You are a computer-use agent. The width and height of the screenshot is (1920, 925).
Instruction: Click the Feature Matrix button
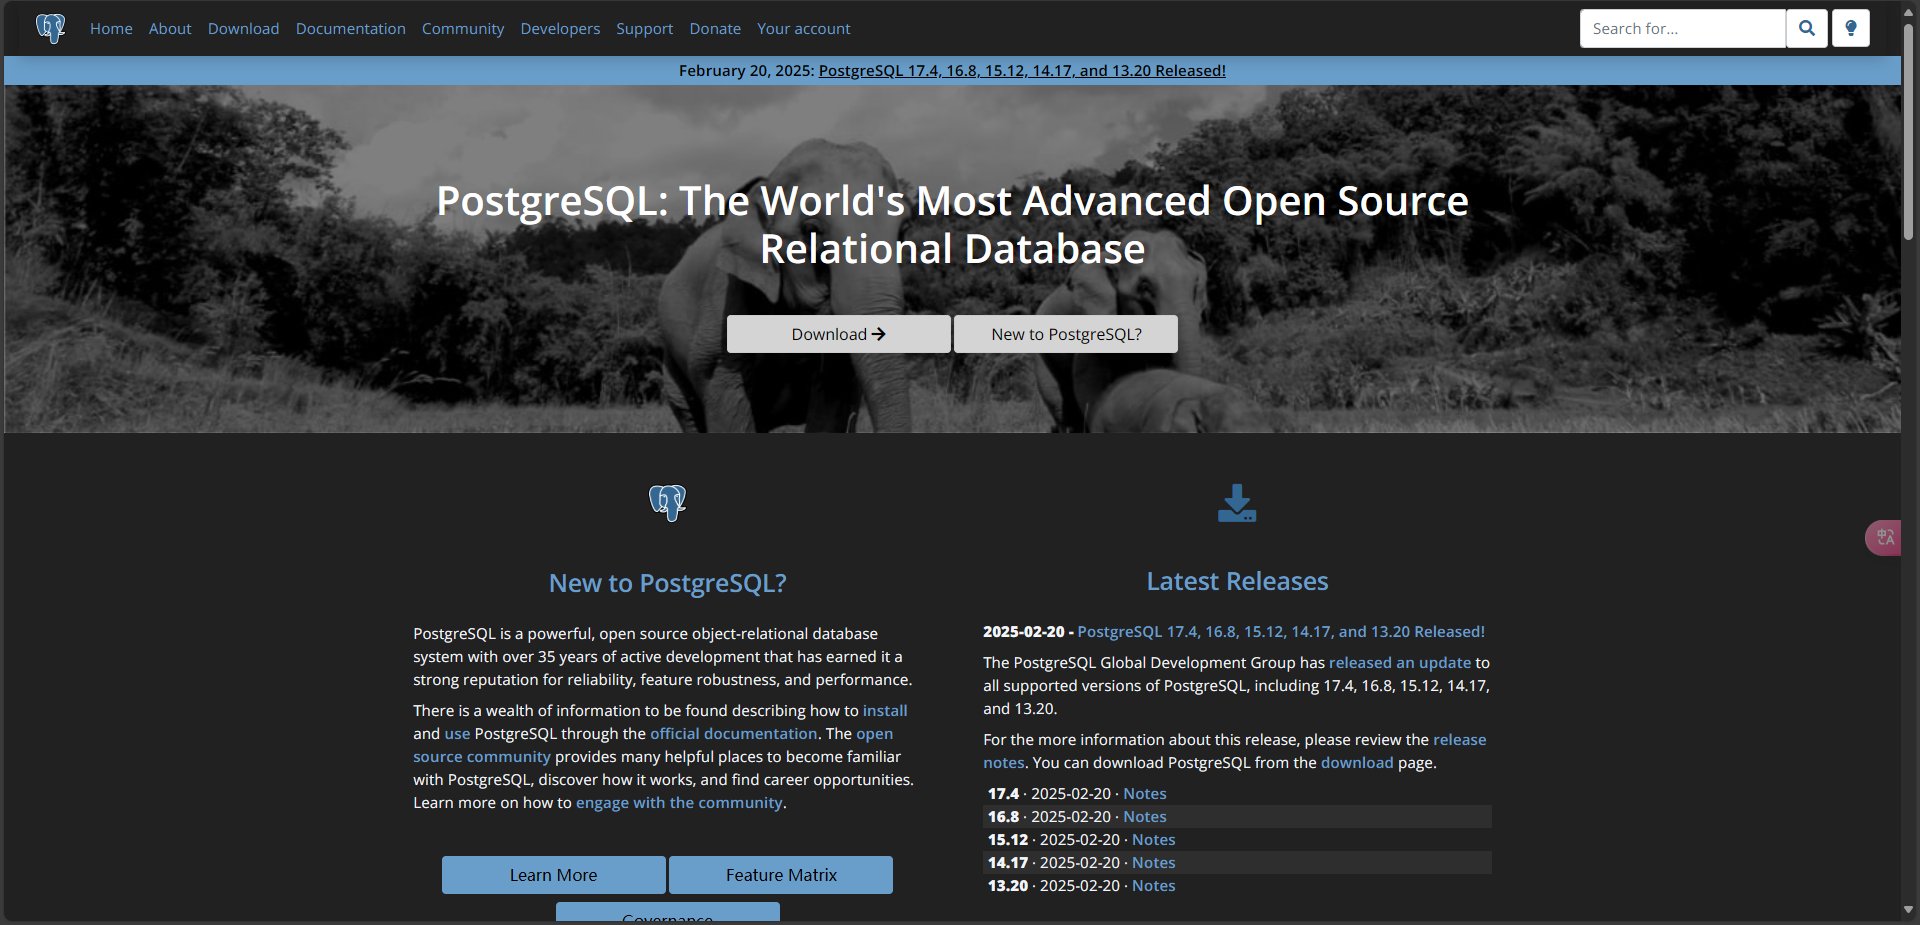(x=781, y=875)
